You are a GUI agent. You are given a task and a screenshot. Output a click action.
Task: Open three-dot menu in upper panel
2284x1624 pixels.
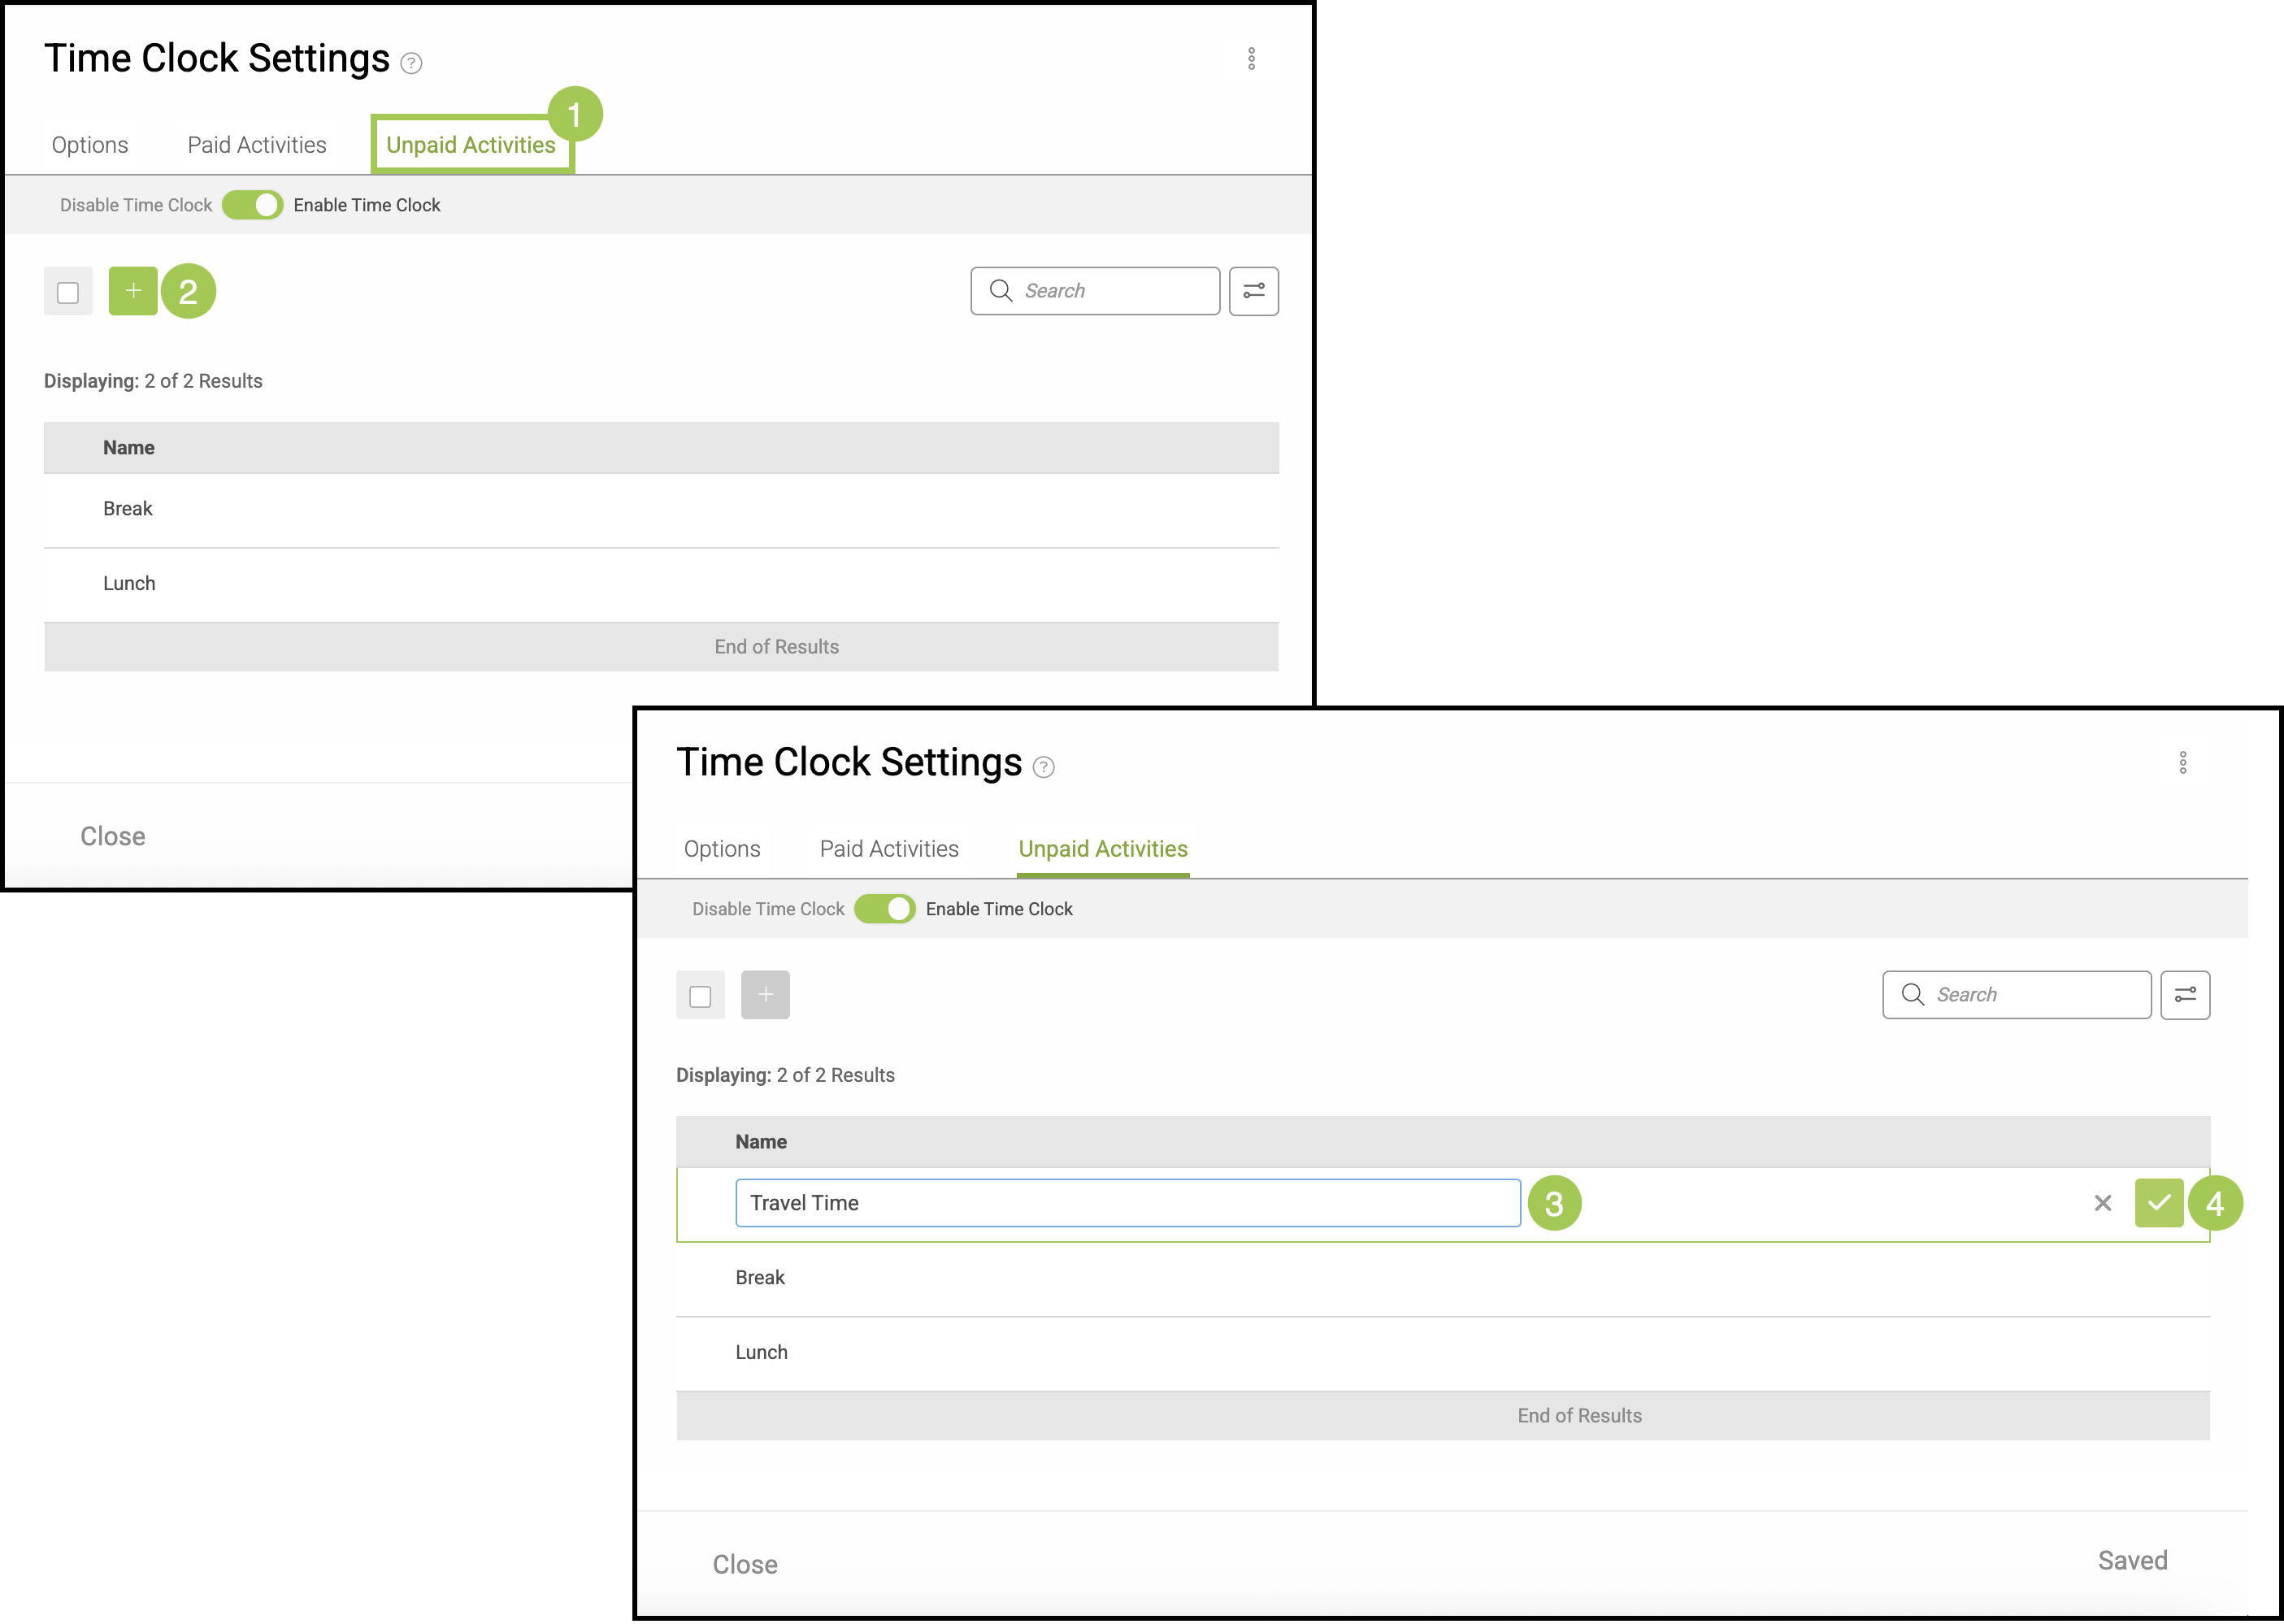click(x=1251, y=59)
